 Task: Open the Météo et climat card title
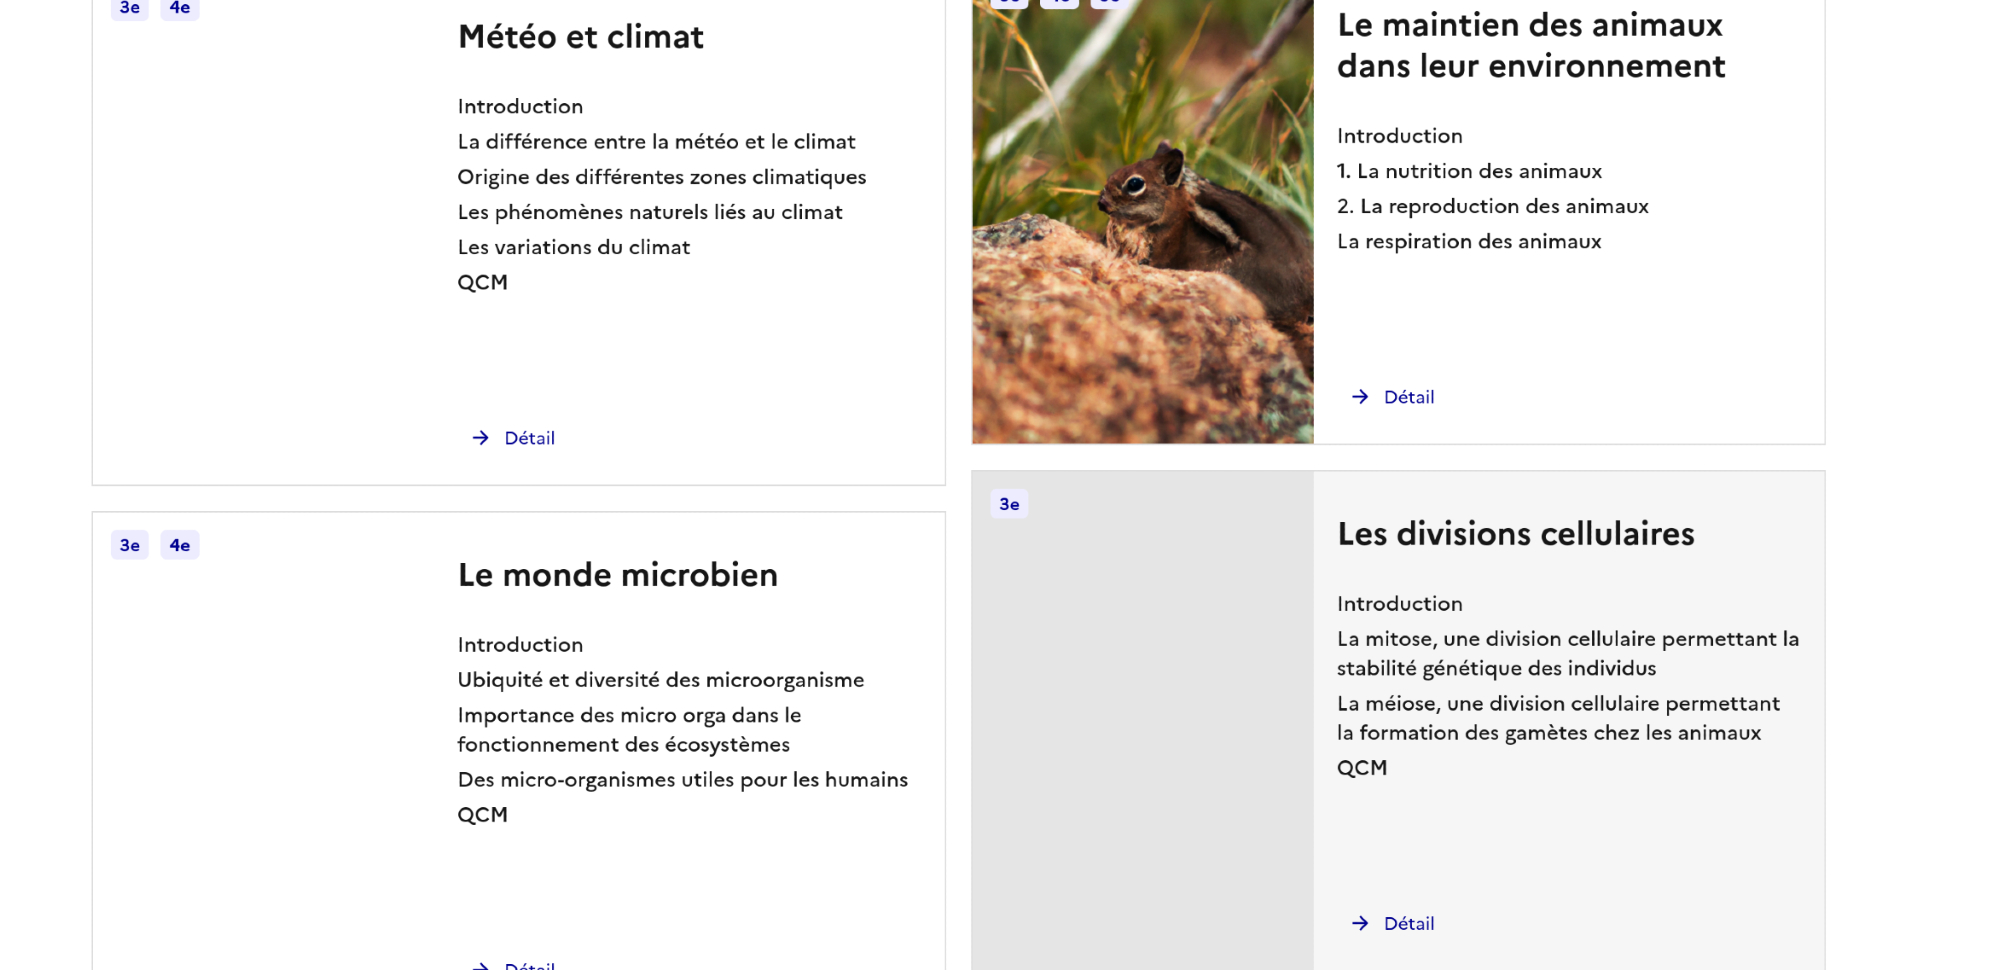[580, 37]
